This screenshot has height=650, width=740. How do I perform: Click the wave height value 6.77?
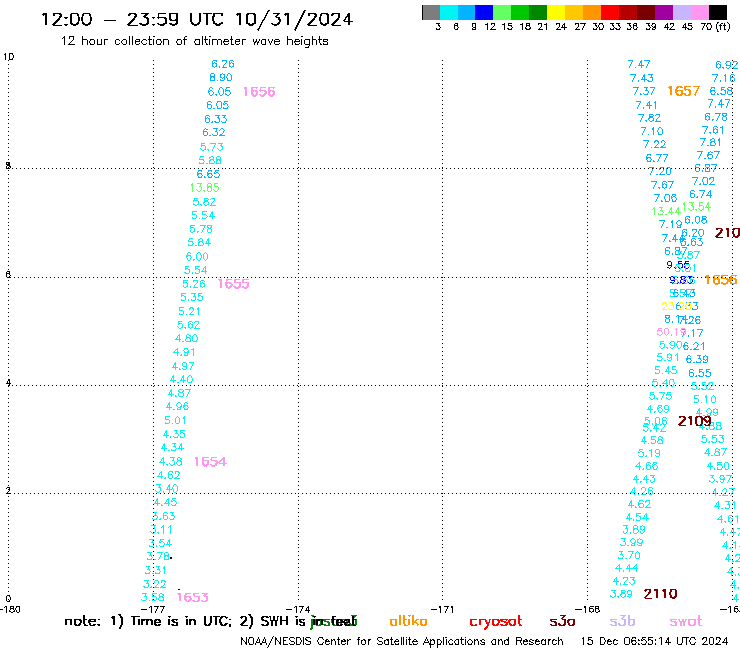pos(657,158)
